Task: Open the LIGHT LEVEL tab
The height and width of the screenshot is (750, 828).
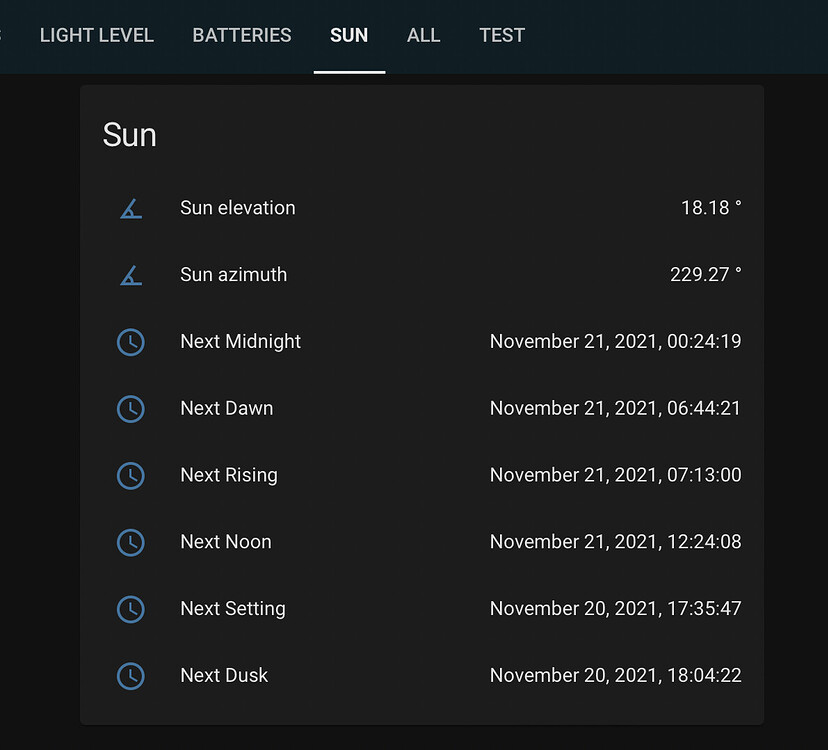Action: [x=96, y=35]
